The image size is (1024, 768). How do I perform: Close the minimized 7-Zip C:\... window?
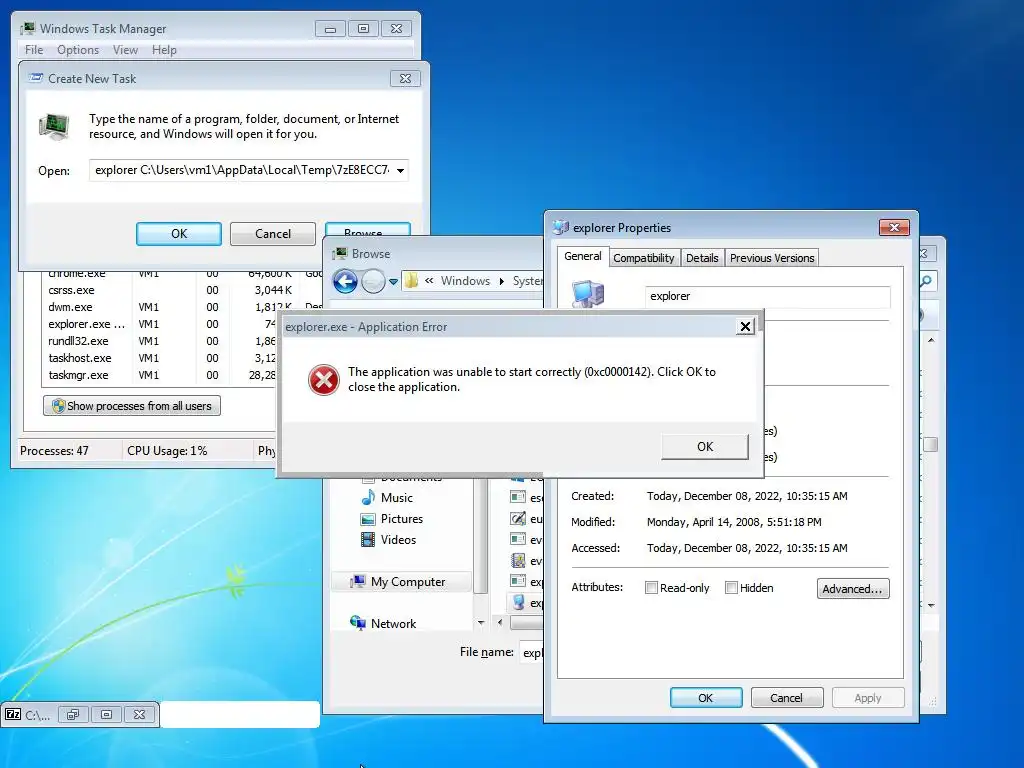coord(139,714)
